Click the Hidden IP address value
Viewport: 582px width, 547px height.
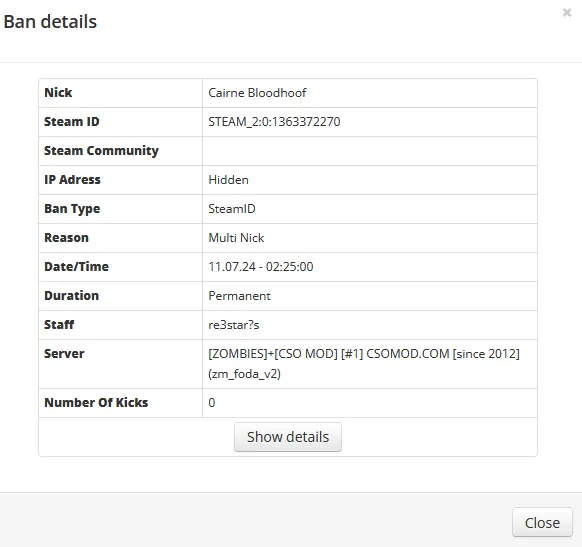pos(228,180)
